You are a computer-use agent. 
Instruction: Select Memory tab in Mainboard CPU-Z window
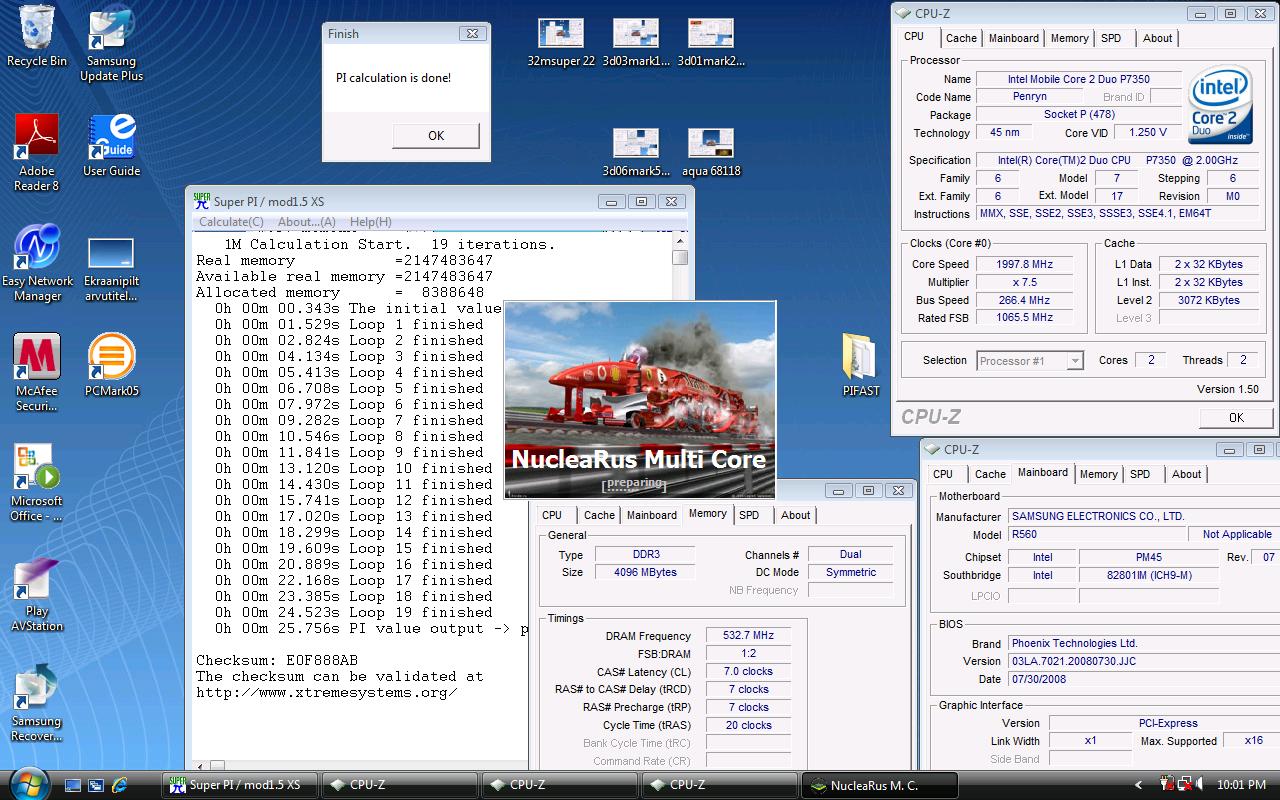click(1098, 474)
